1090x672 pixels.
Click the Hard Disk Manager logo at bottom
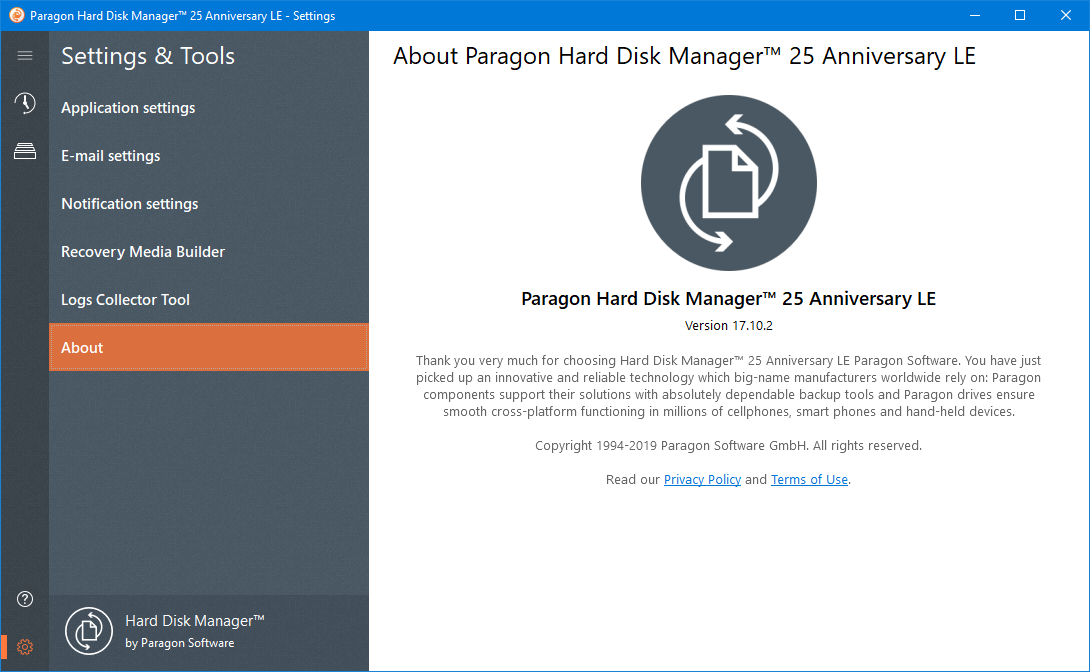pos(89,631)
